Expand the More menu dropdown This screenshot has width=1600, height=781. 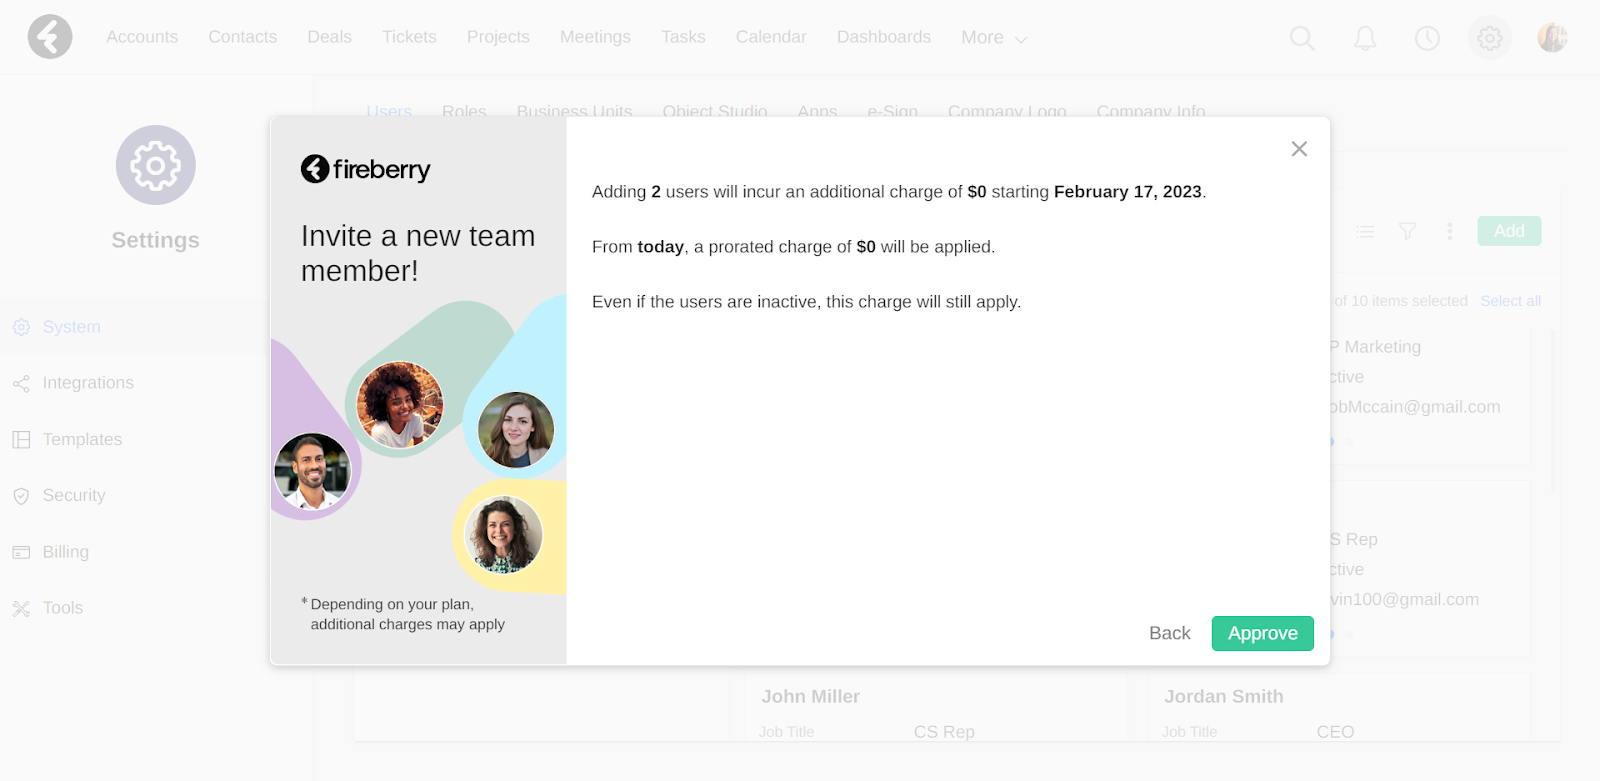994,38
